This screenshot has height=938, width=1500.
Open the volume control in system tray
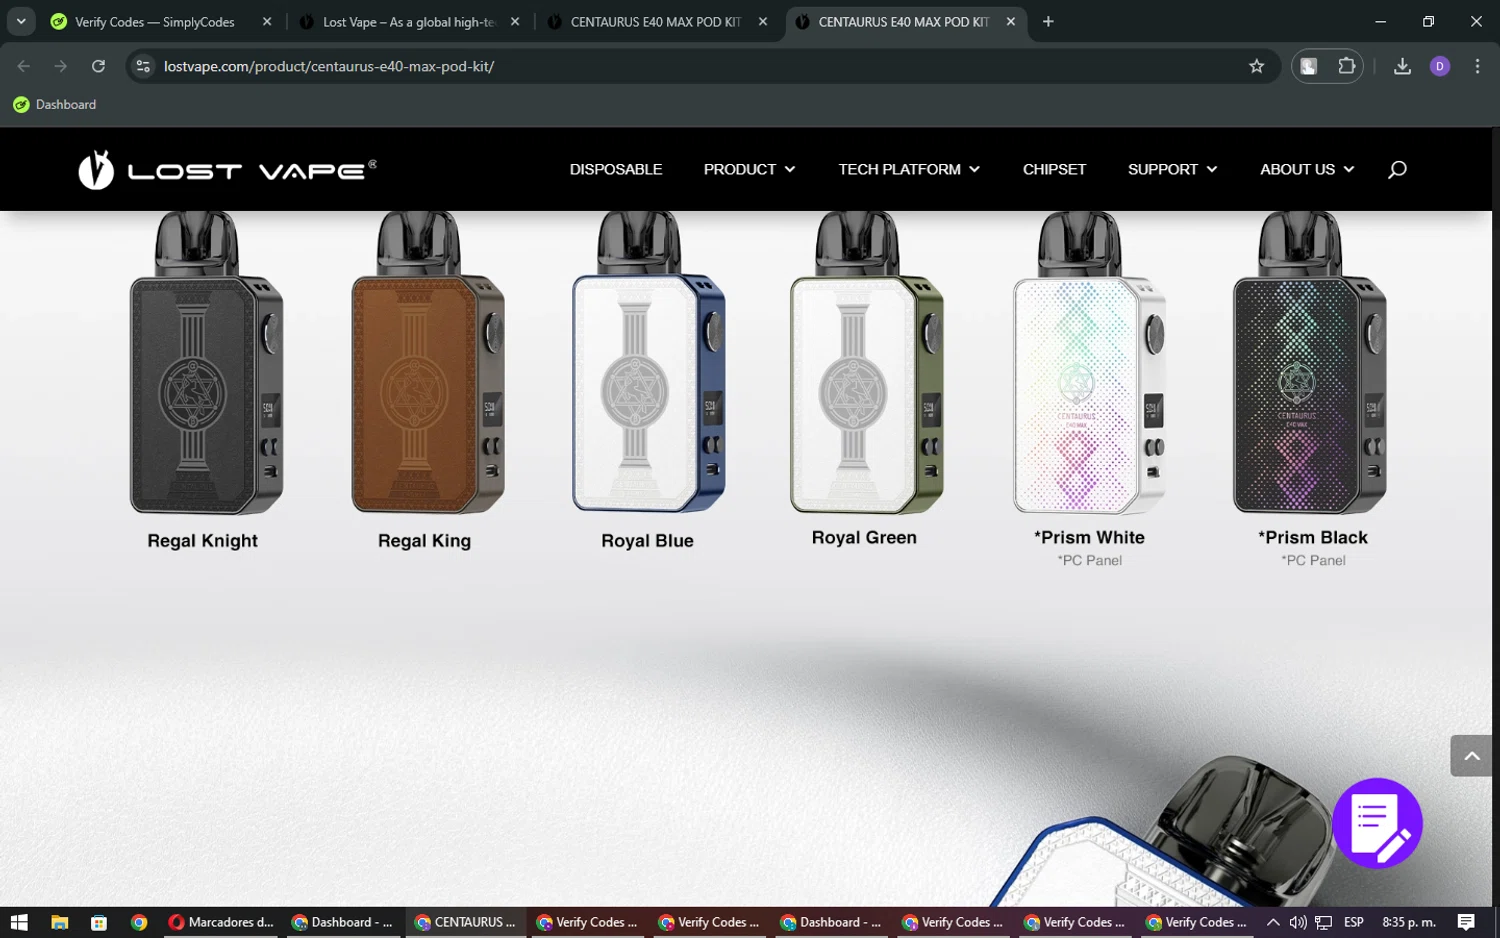click(1298, 922)
